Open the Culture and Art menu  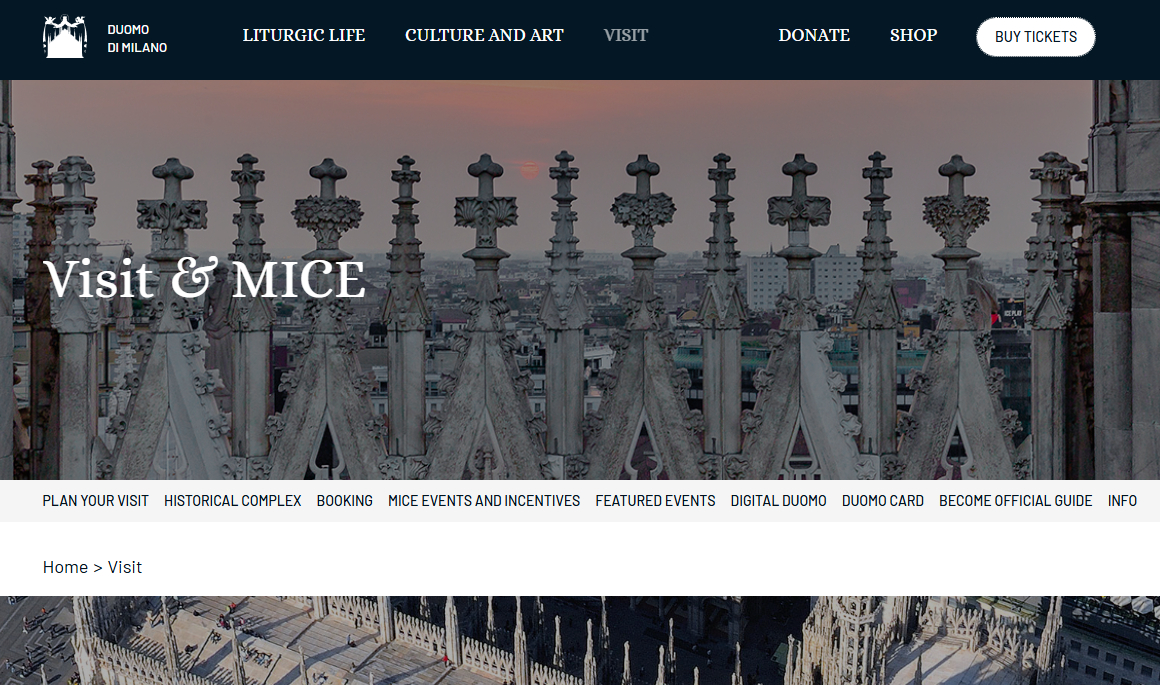tap(484, 36)
